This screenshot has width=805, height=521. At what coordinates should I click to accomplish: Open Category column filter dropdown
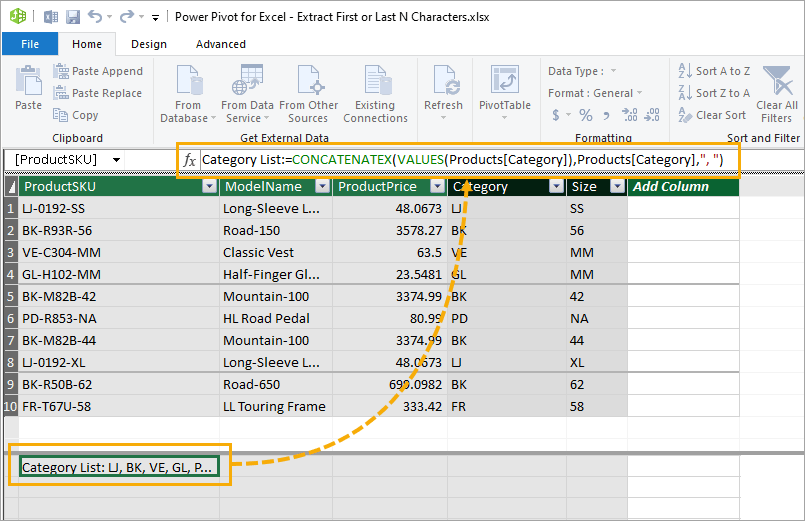coord(557,186)
